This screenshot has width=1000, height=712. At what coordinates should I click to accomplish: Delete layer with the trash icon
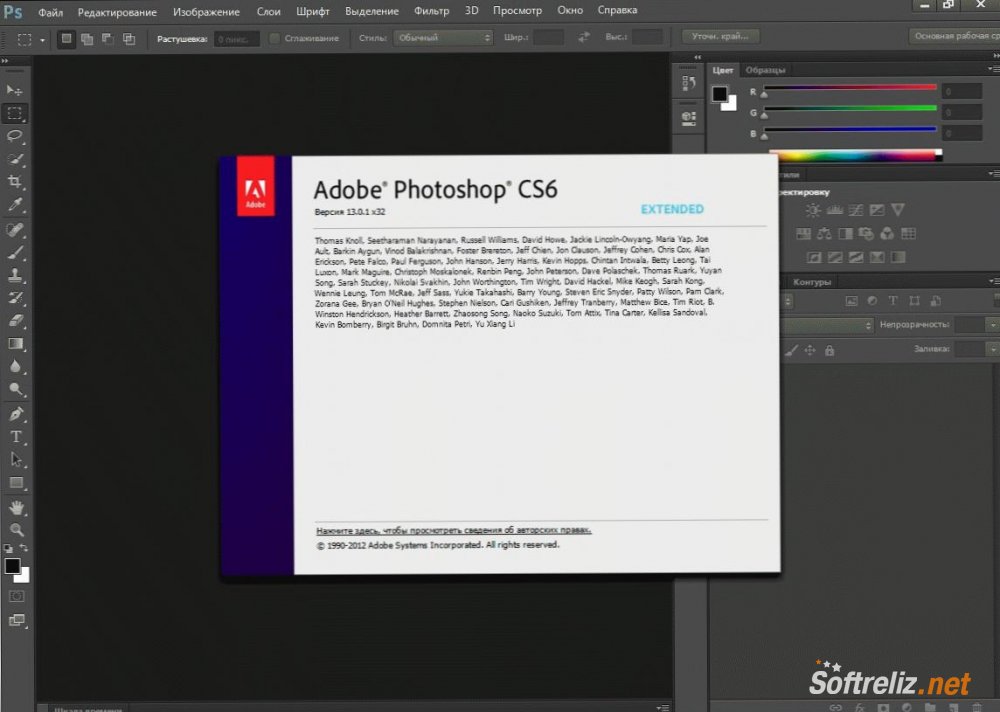976,707
